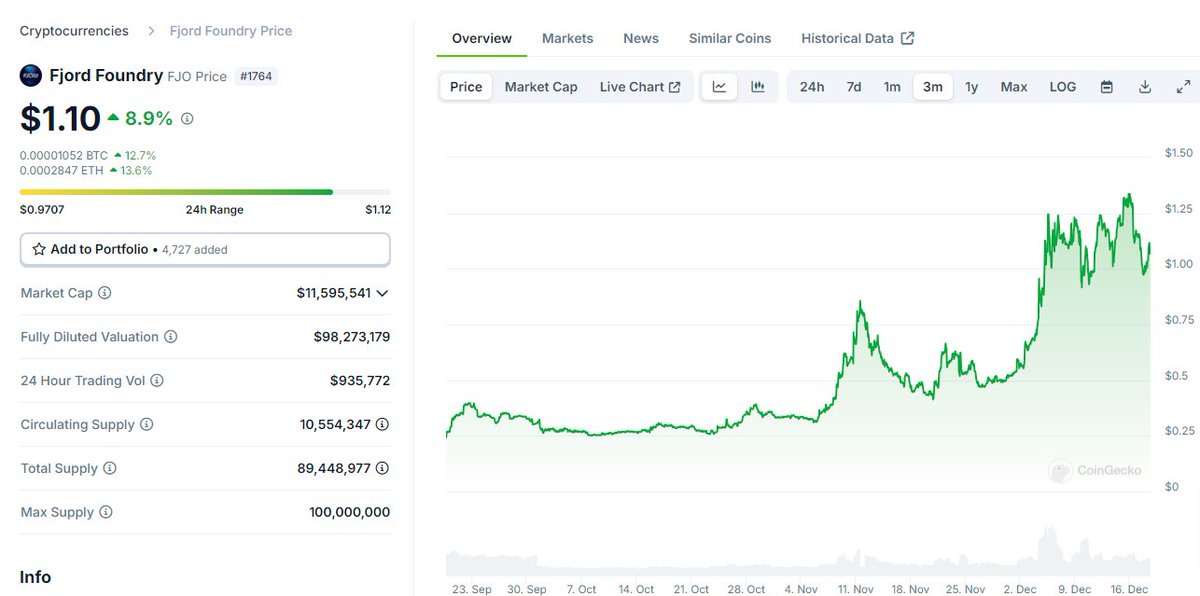Open the Overview tab
The image size is (1200, 596).
[482, 38]
